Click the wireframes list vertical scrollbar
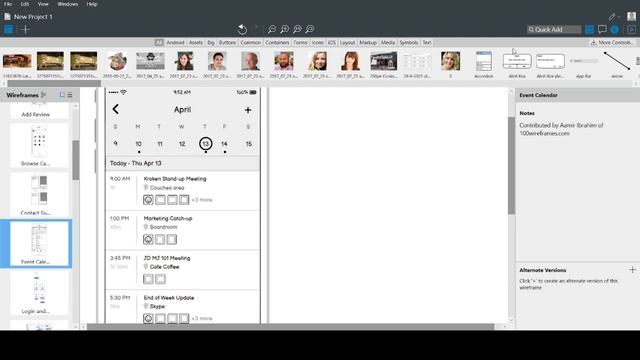 [76, 160]
